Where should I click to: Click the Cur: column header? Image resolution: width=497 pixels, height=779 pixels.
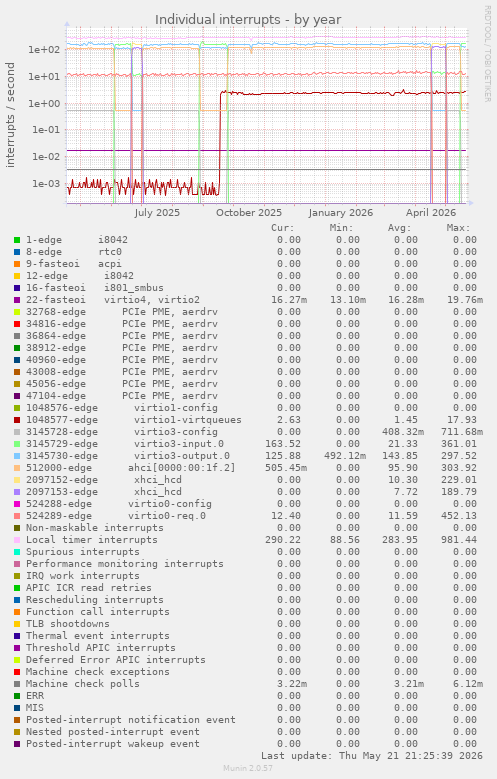(283, 228)
